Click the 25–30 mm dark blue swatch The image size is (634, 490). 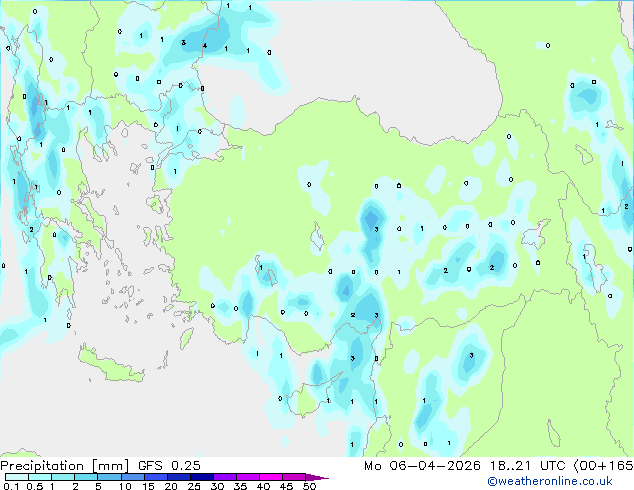[x=201, y=477]
